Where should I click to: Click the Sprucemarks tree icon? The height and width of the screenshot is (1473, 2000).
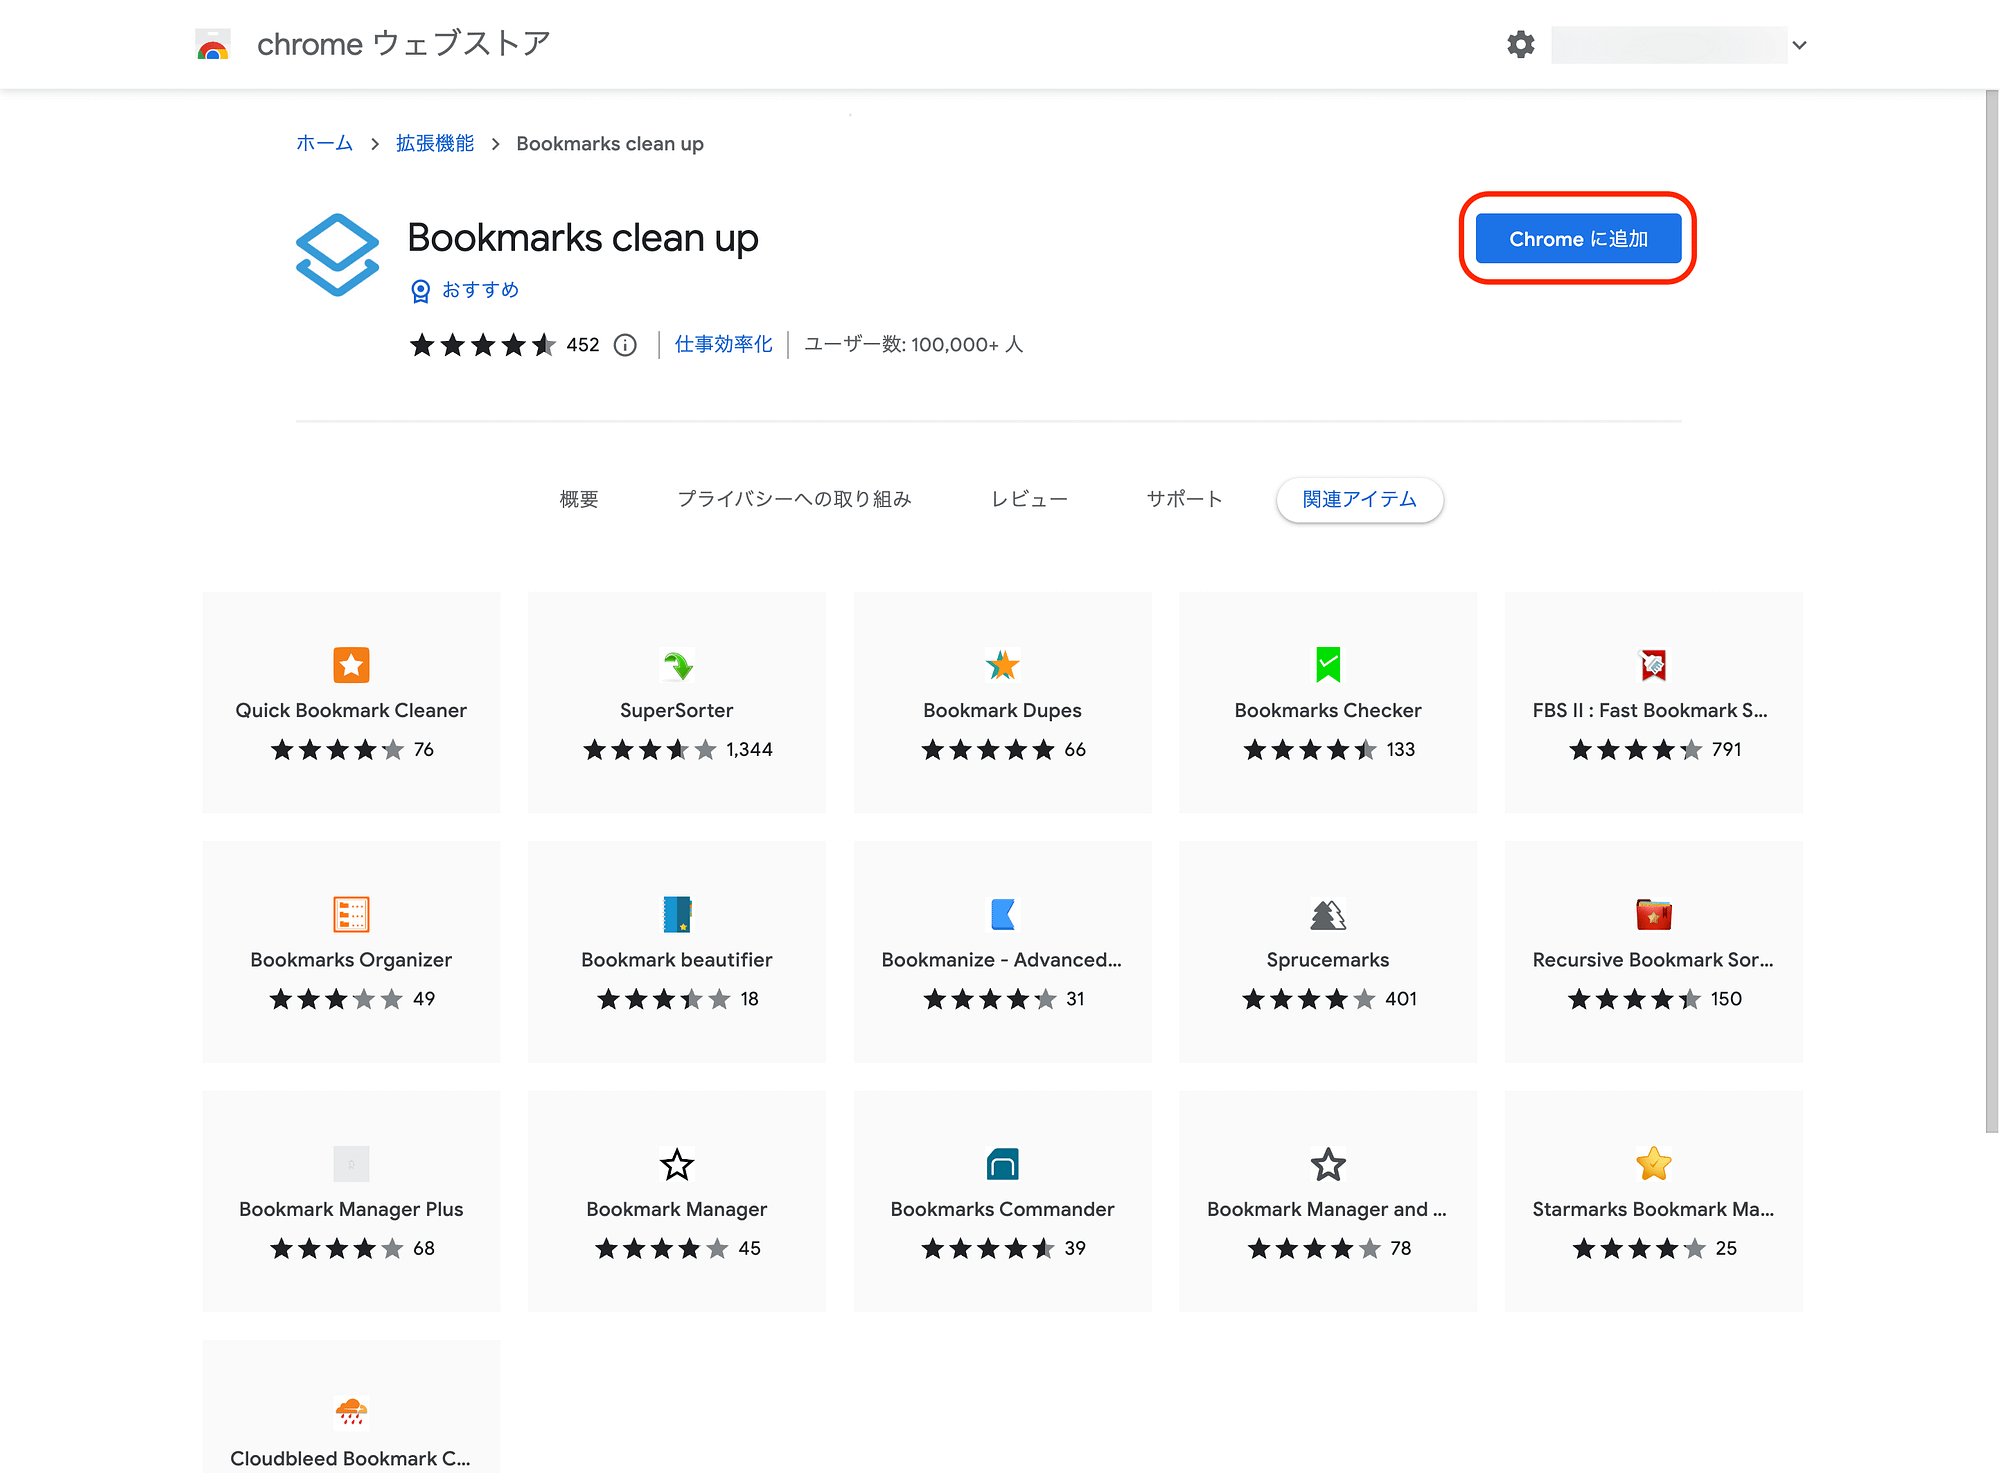click(x=1328, y=914)
